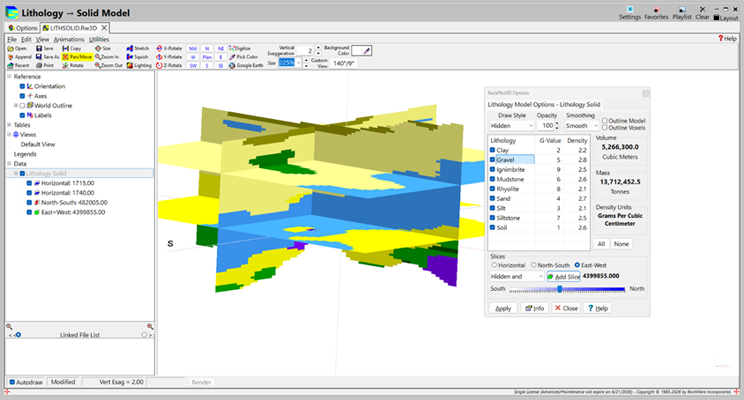Click the Custom View angle field
The width and height of the screenshot is (744, 400).
(x=344, y=64)
